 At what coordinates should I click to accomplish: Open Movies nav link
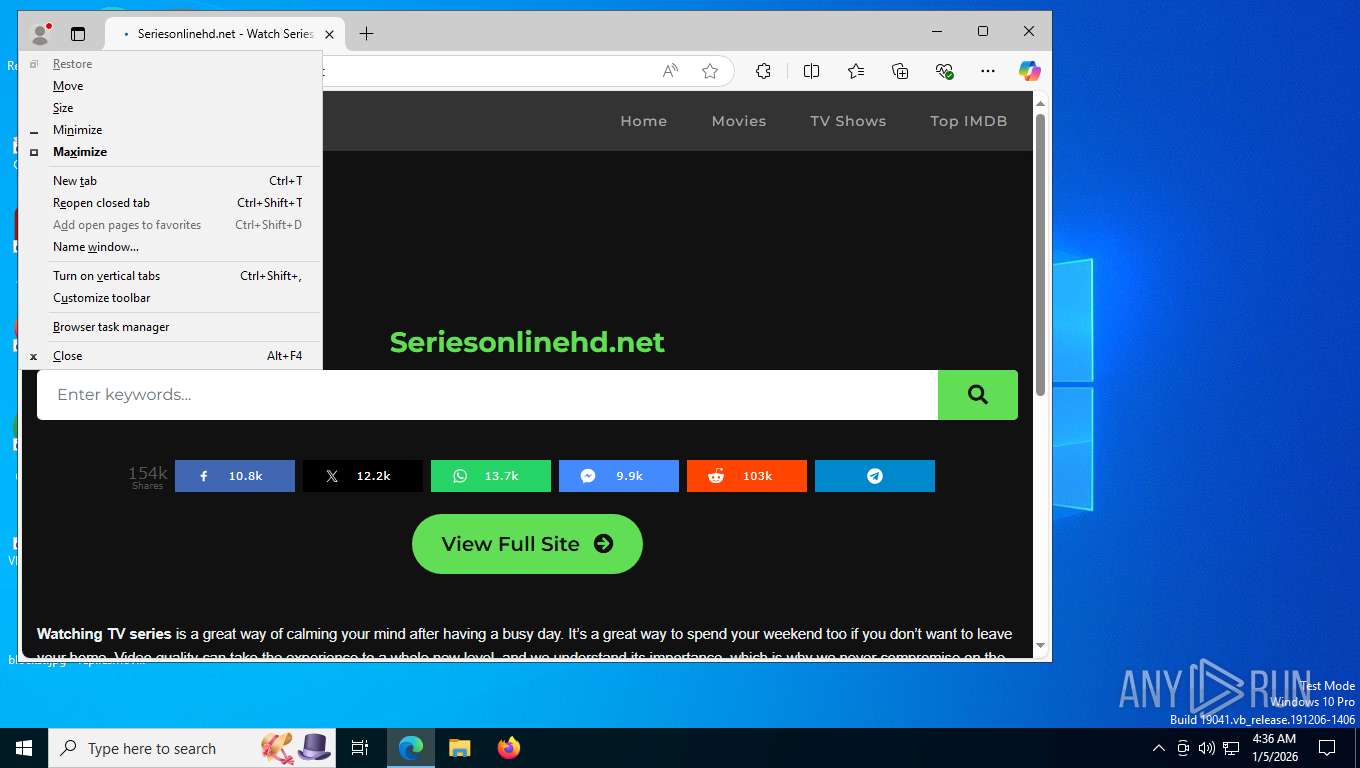pyautogui.click(x=739, y=121)
